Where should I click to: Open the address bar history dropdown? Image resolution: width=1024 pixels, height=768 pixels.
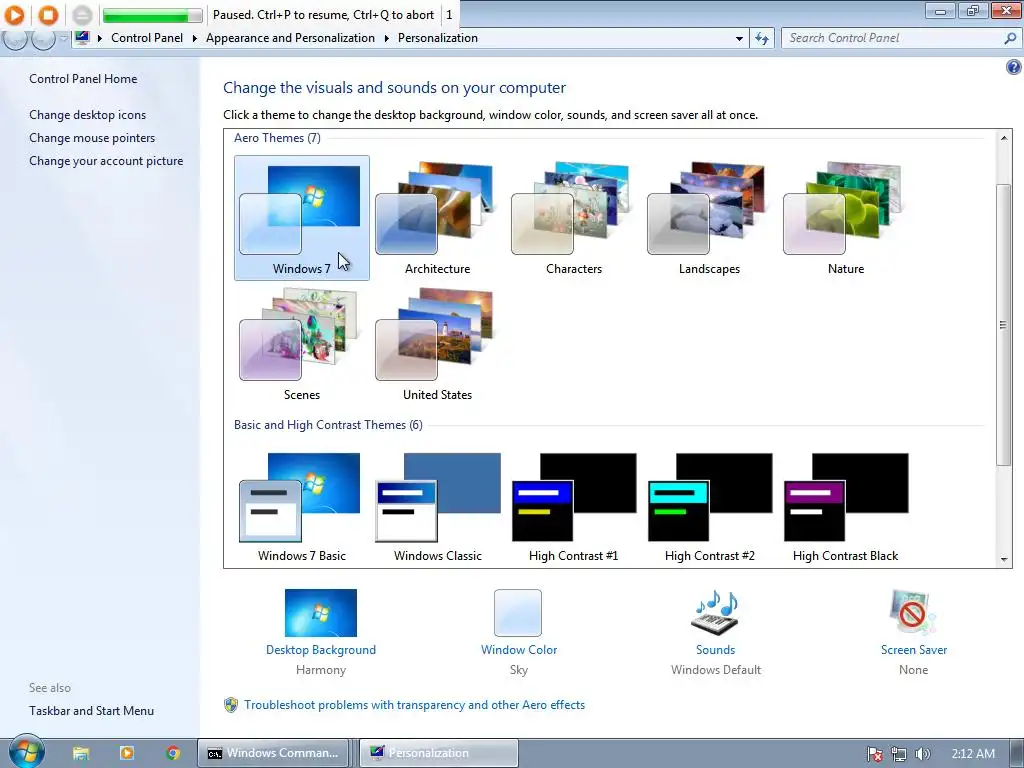tap(739, 38)
